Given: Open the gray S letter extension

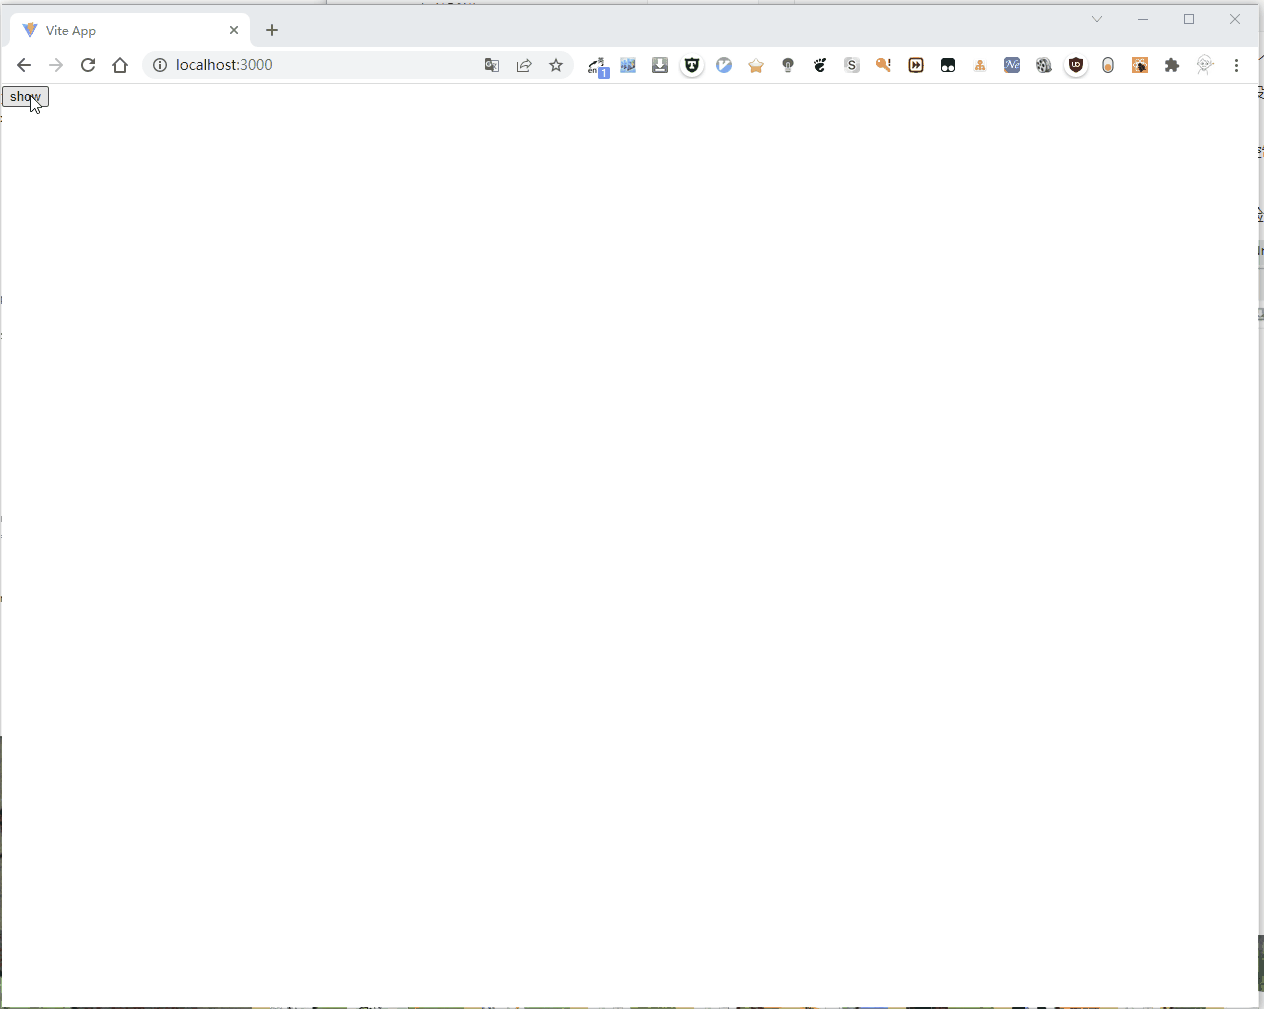Looking at the screenshot, I should (852, 65).
